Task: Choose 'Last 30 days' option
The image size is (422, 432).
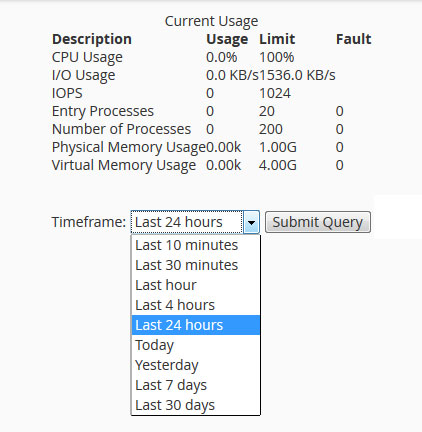Action: coord(196,405)
